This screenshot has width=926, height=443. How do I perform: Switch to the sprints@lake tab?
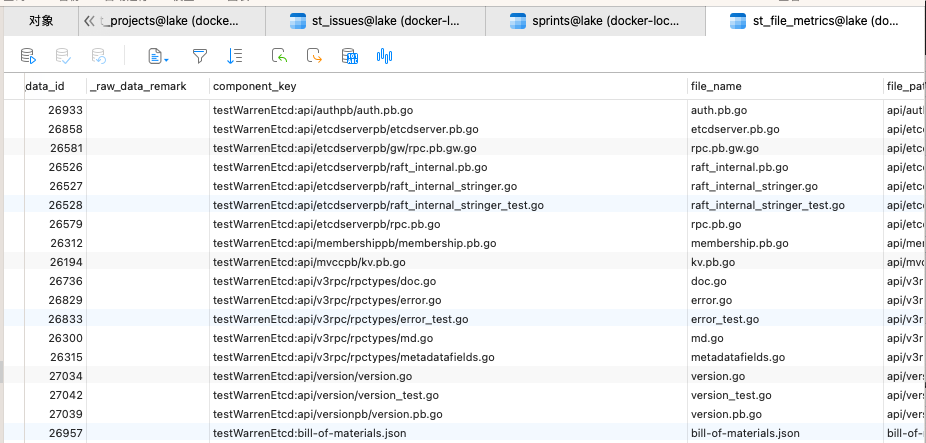(x=595, y=21)
